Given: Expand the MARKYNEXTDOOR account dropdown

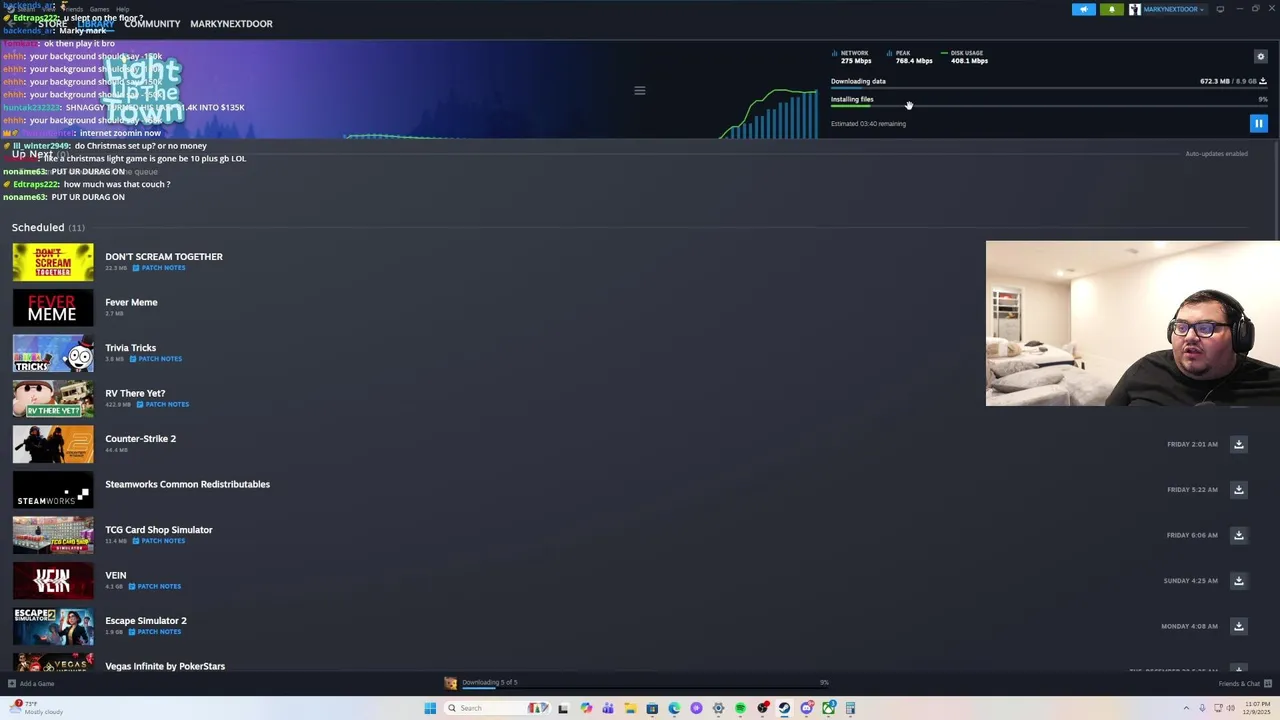Looking at the screenshot, I should click(x=1167, y=9).
